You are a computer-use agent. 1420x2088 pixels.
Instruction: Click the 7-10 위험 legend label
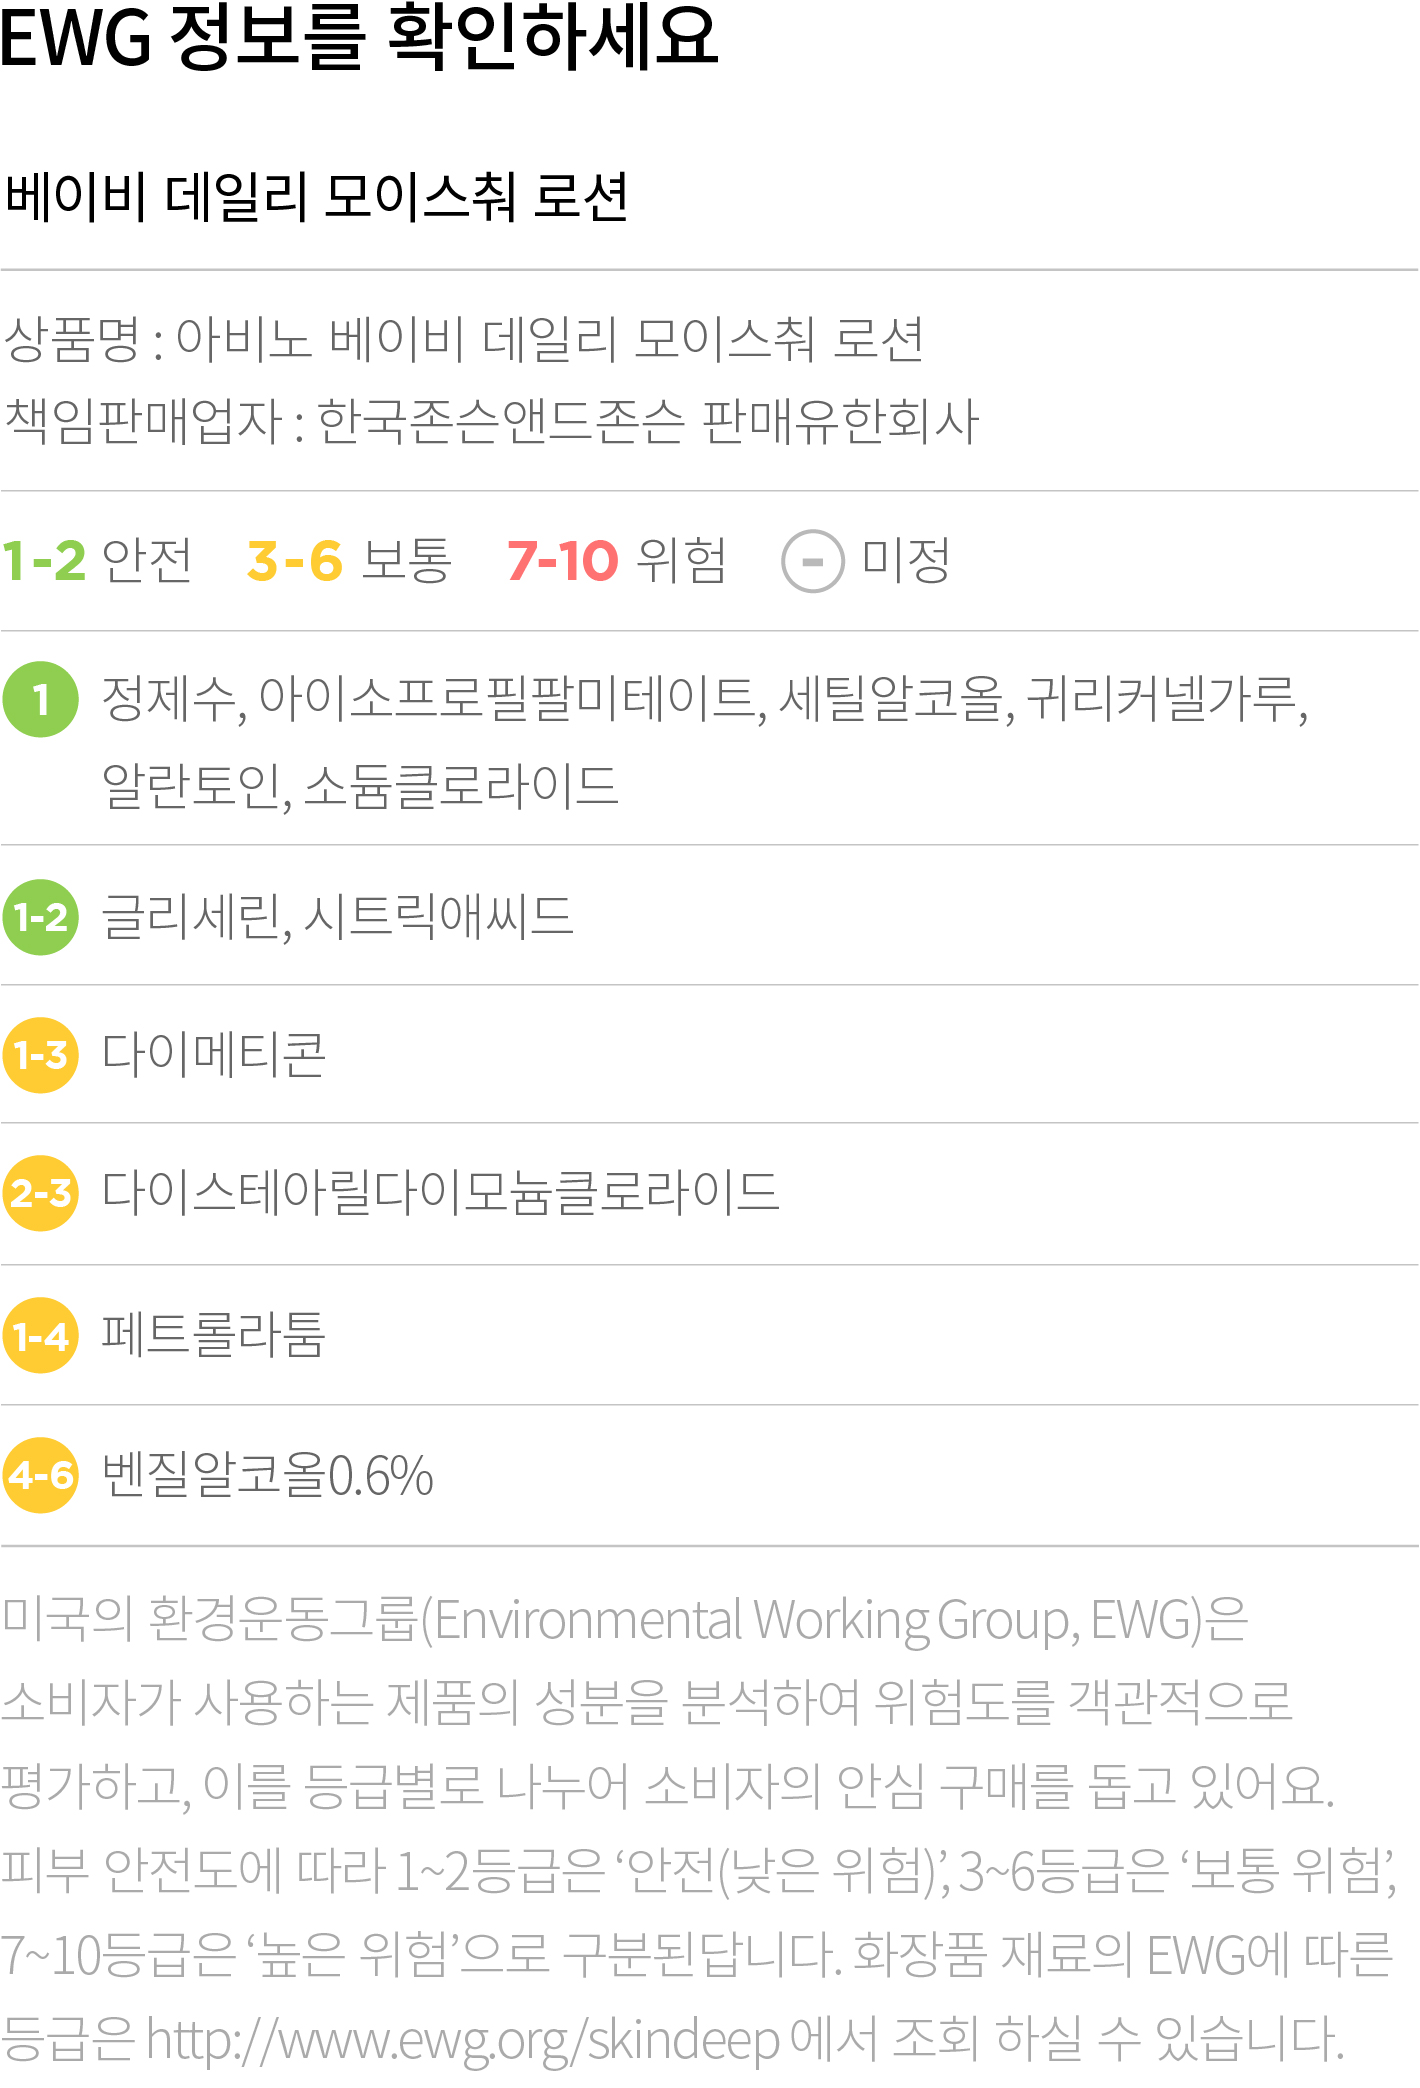617,560
